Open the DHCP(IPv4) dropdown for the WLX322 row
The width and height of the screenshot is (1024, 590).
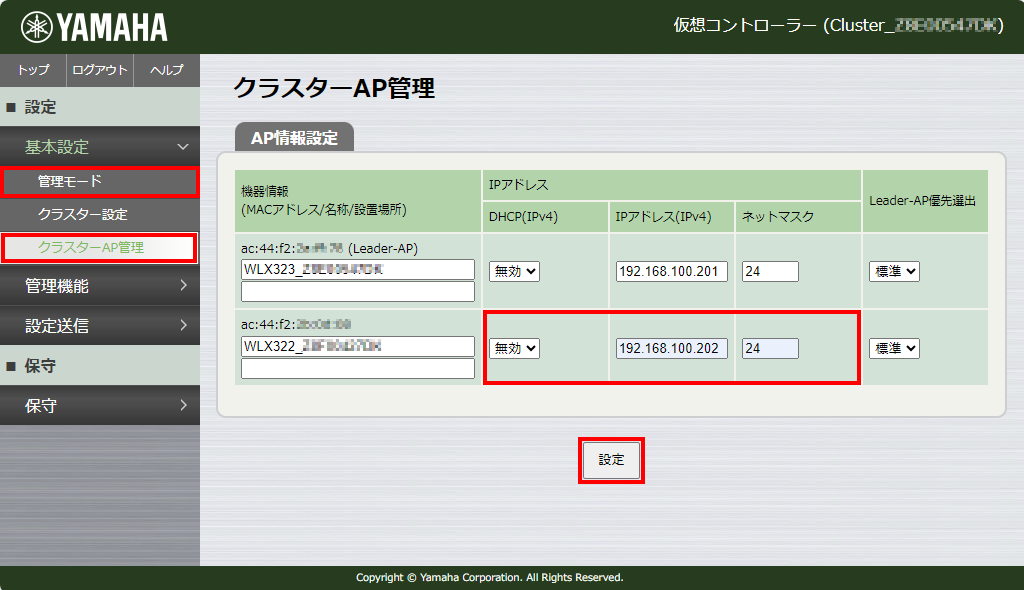click(513, 348)
